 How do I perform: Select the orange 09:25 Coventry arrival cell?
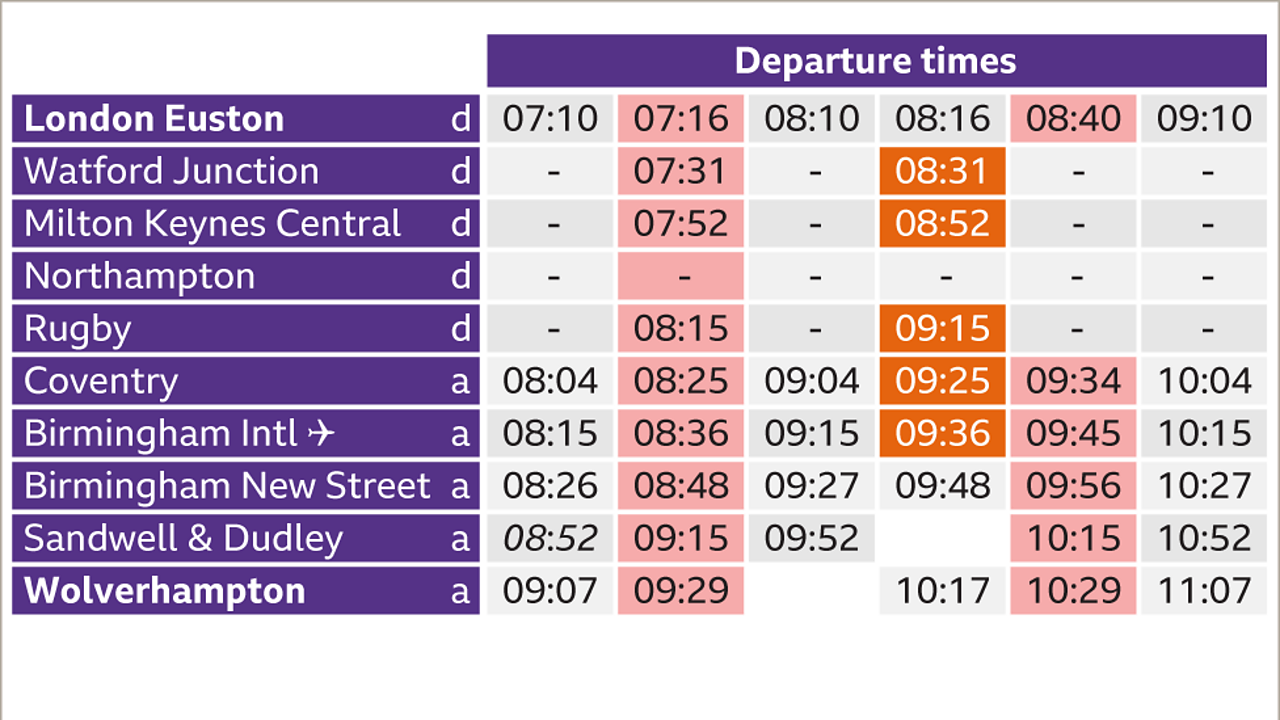pyautogui.click(x=942, y=381)
